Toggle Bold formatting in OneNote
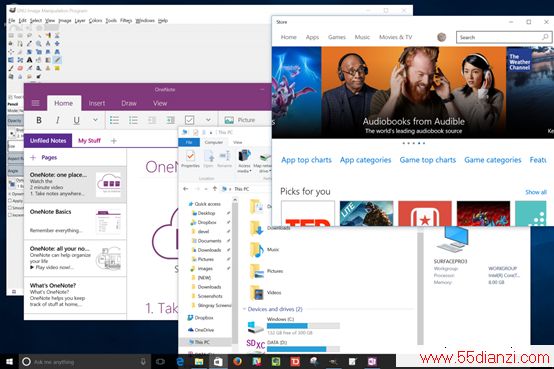This screenshot has height=369, width=554. click(39, 120)
